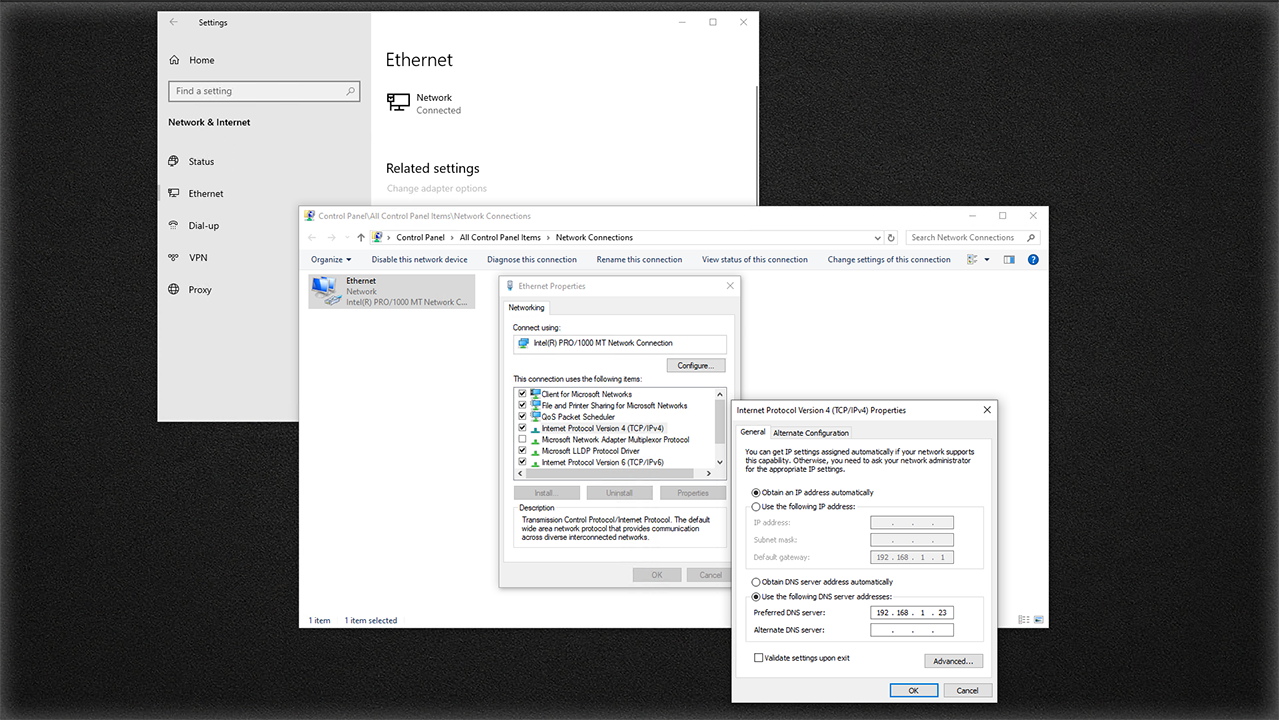Open the Status page icon in Settings

175,161
